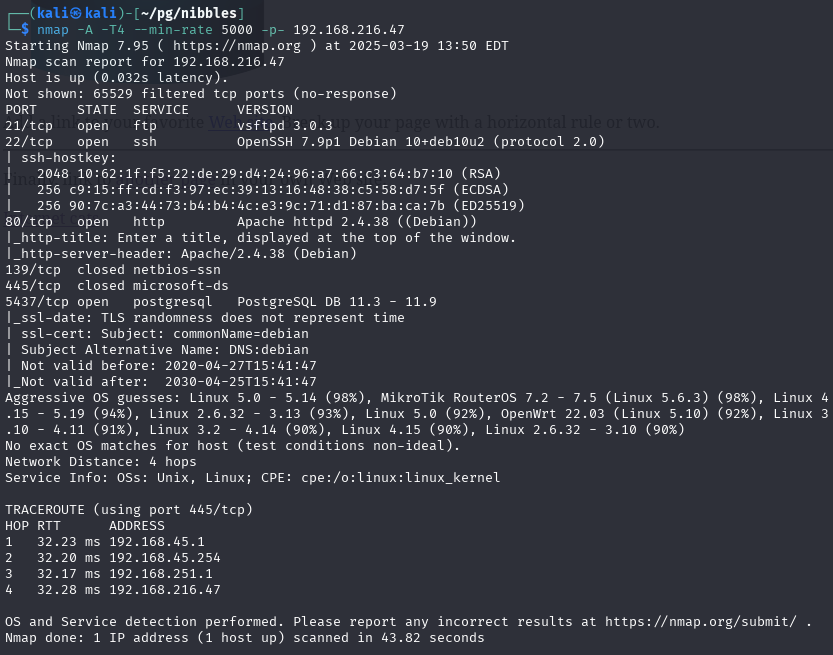
Task: Click the 139/tcp closed netbios-ssn line
Action: (x=112, y=269)
